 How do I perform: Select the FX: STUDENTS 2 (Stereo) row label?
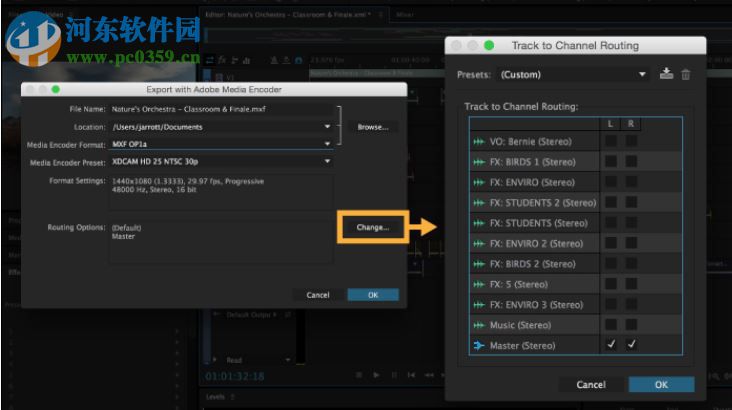click(x=543, y=203)
